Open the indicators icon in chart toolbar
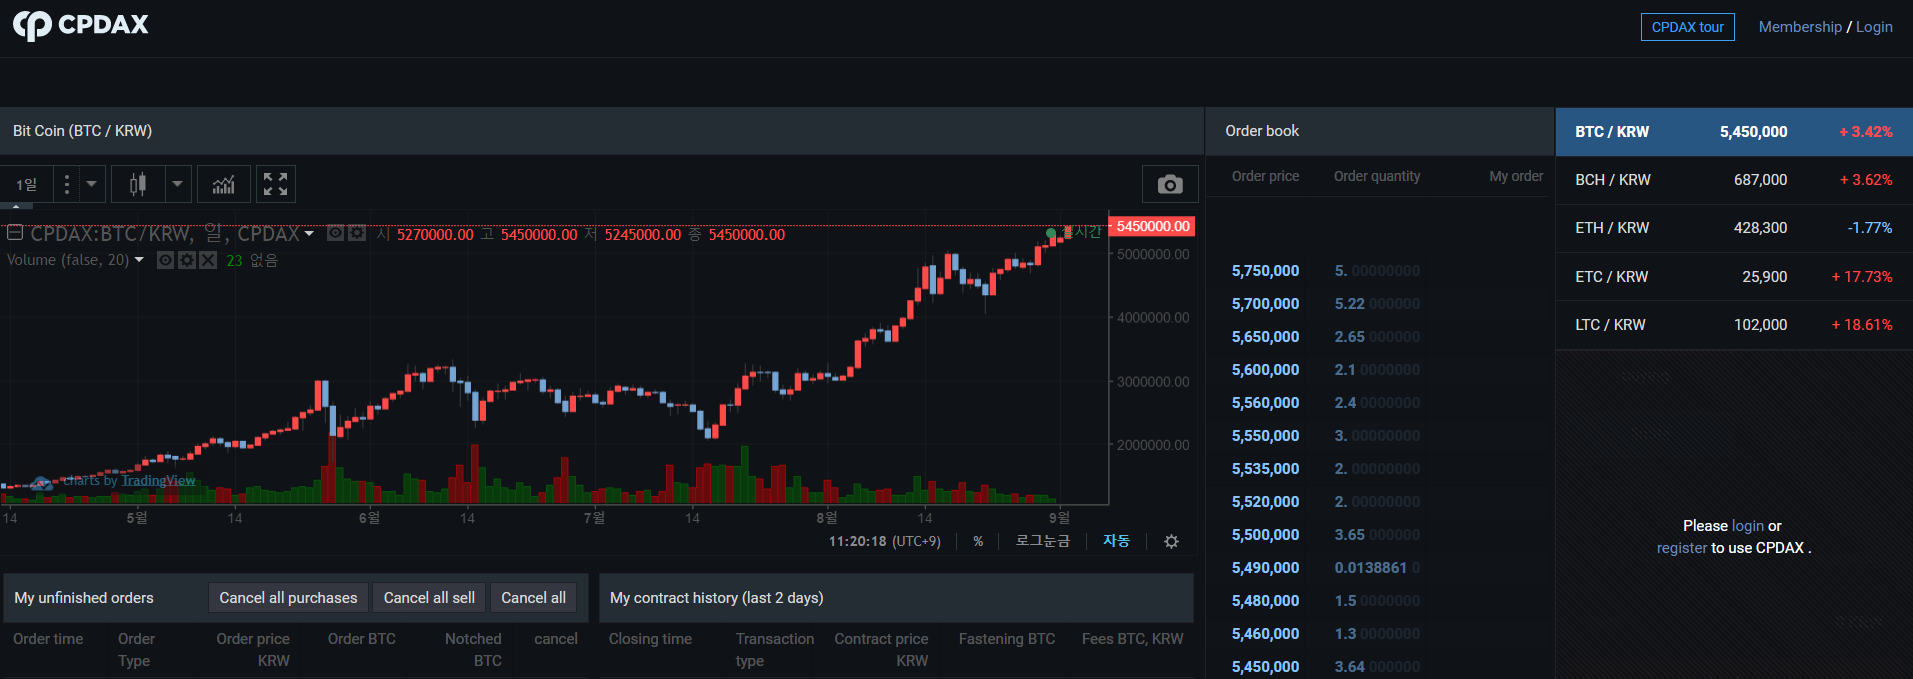Image resolution: width=1913 pixels, height=679 pixels. (x=223, y=184)
